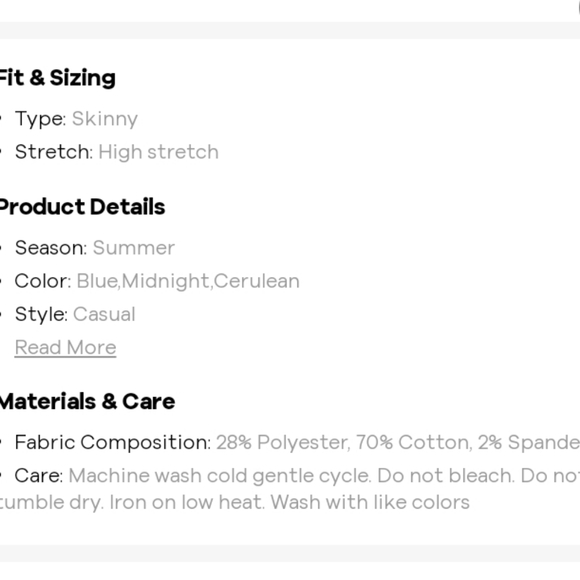Select the 70% Cotton text
Viewport: 580px width, 580px height.
[x=414, y=442]
